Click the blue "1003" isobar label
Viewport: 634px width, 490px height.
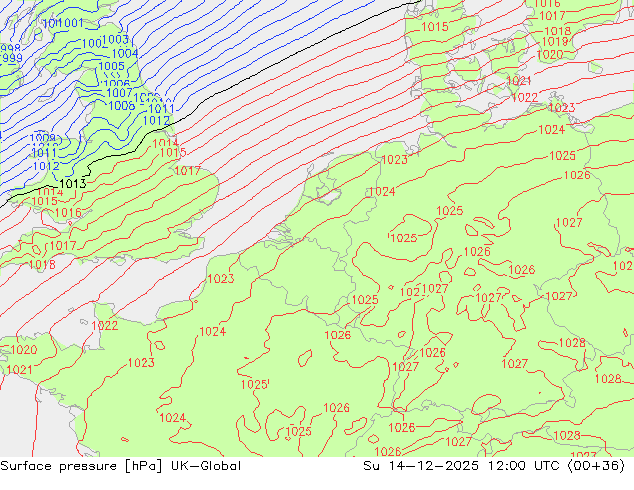pyautogui.click(x=116, y=40)
